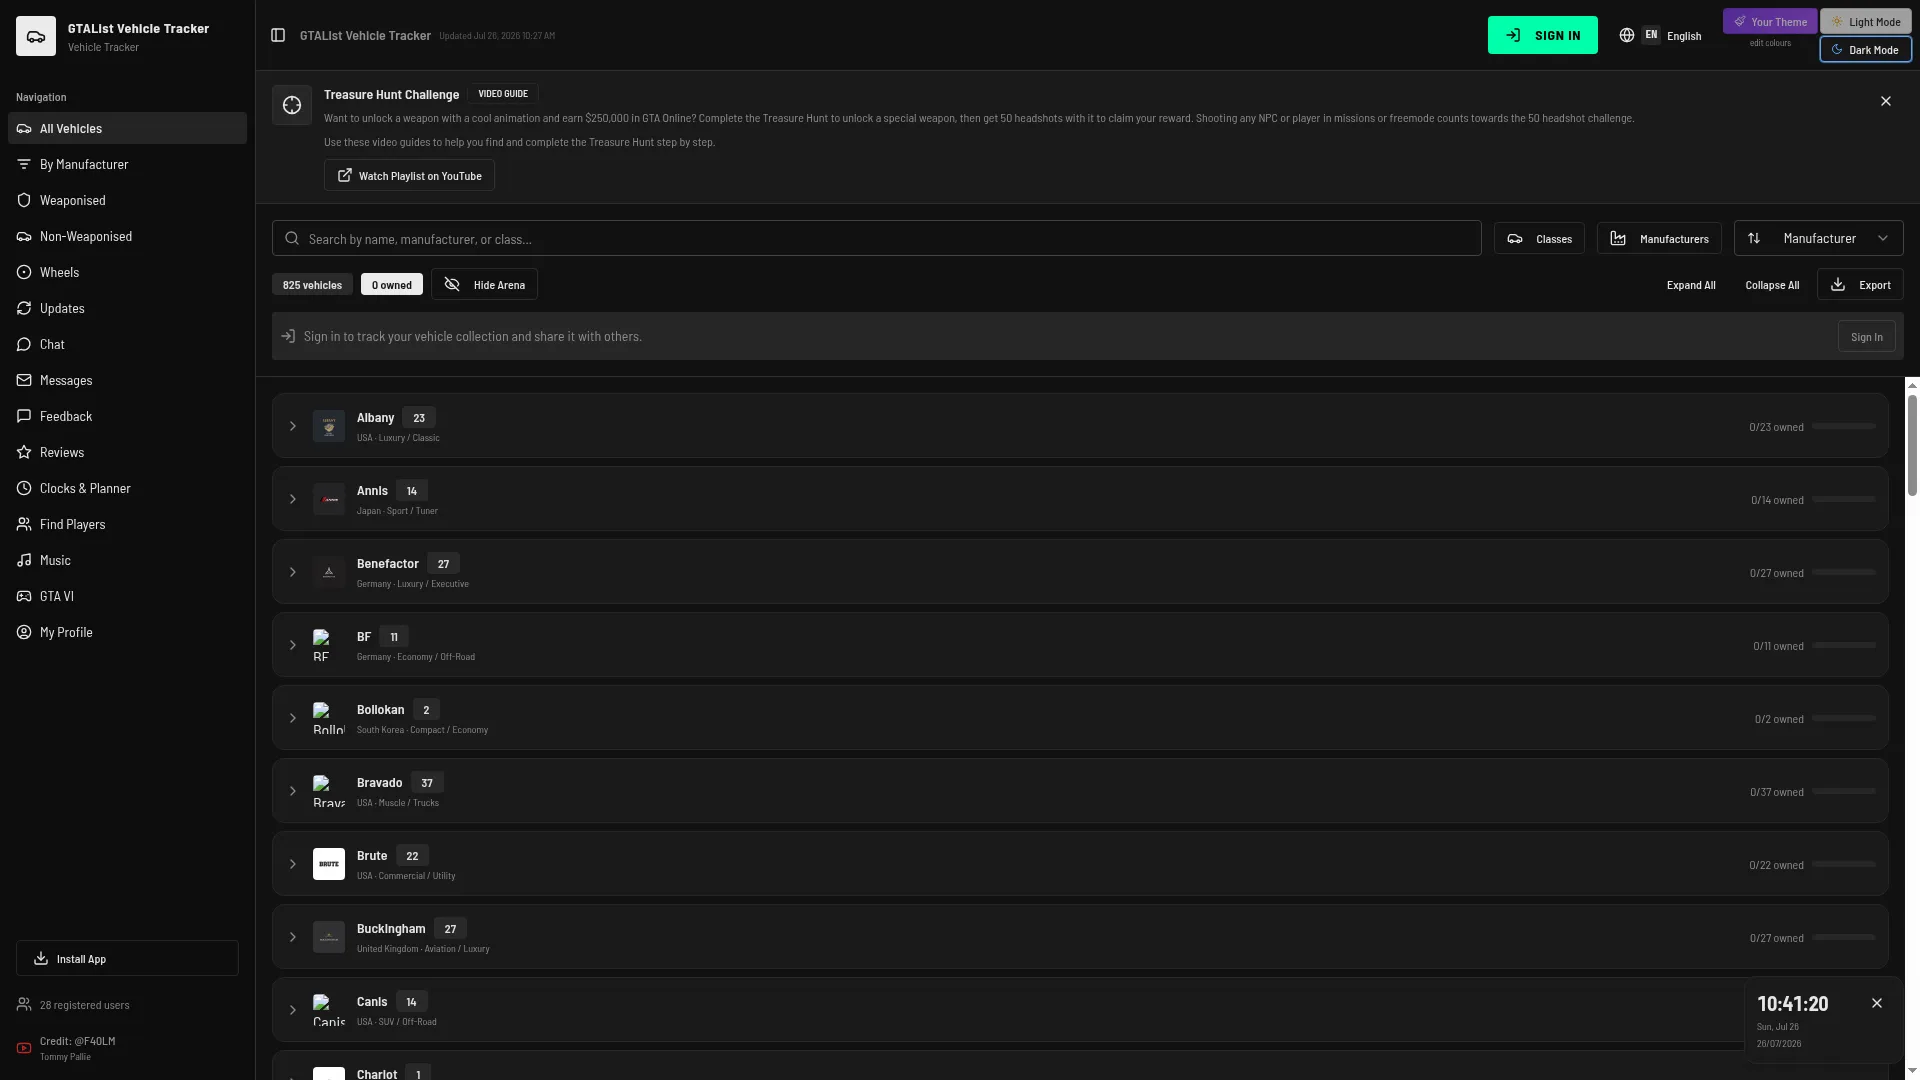Click the edit colours link
Image resolution: width=1920 pixels, height=1080 pixels.
[1770, 43]
